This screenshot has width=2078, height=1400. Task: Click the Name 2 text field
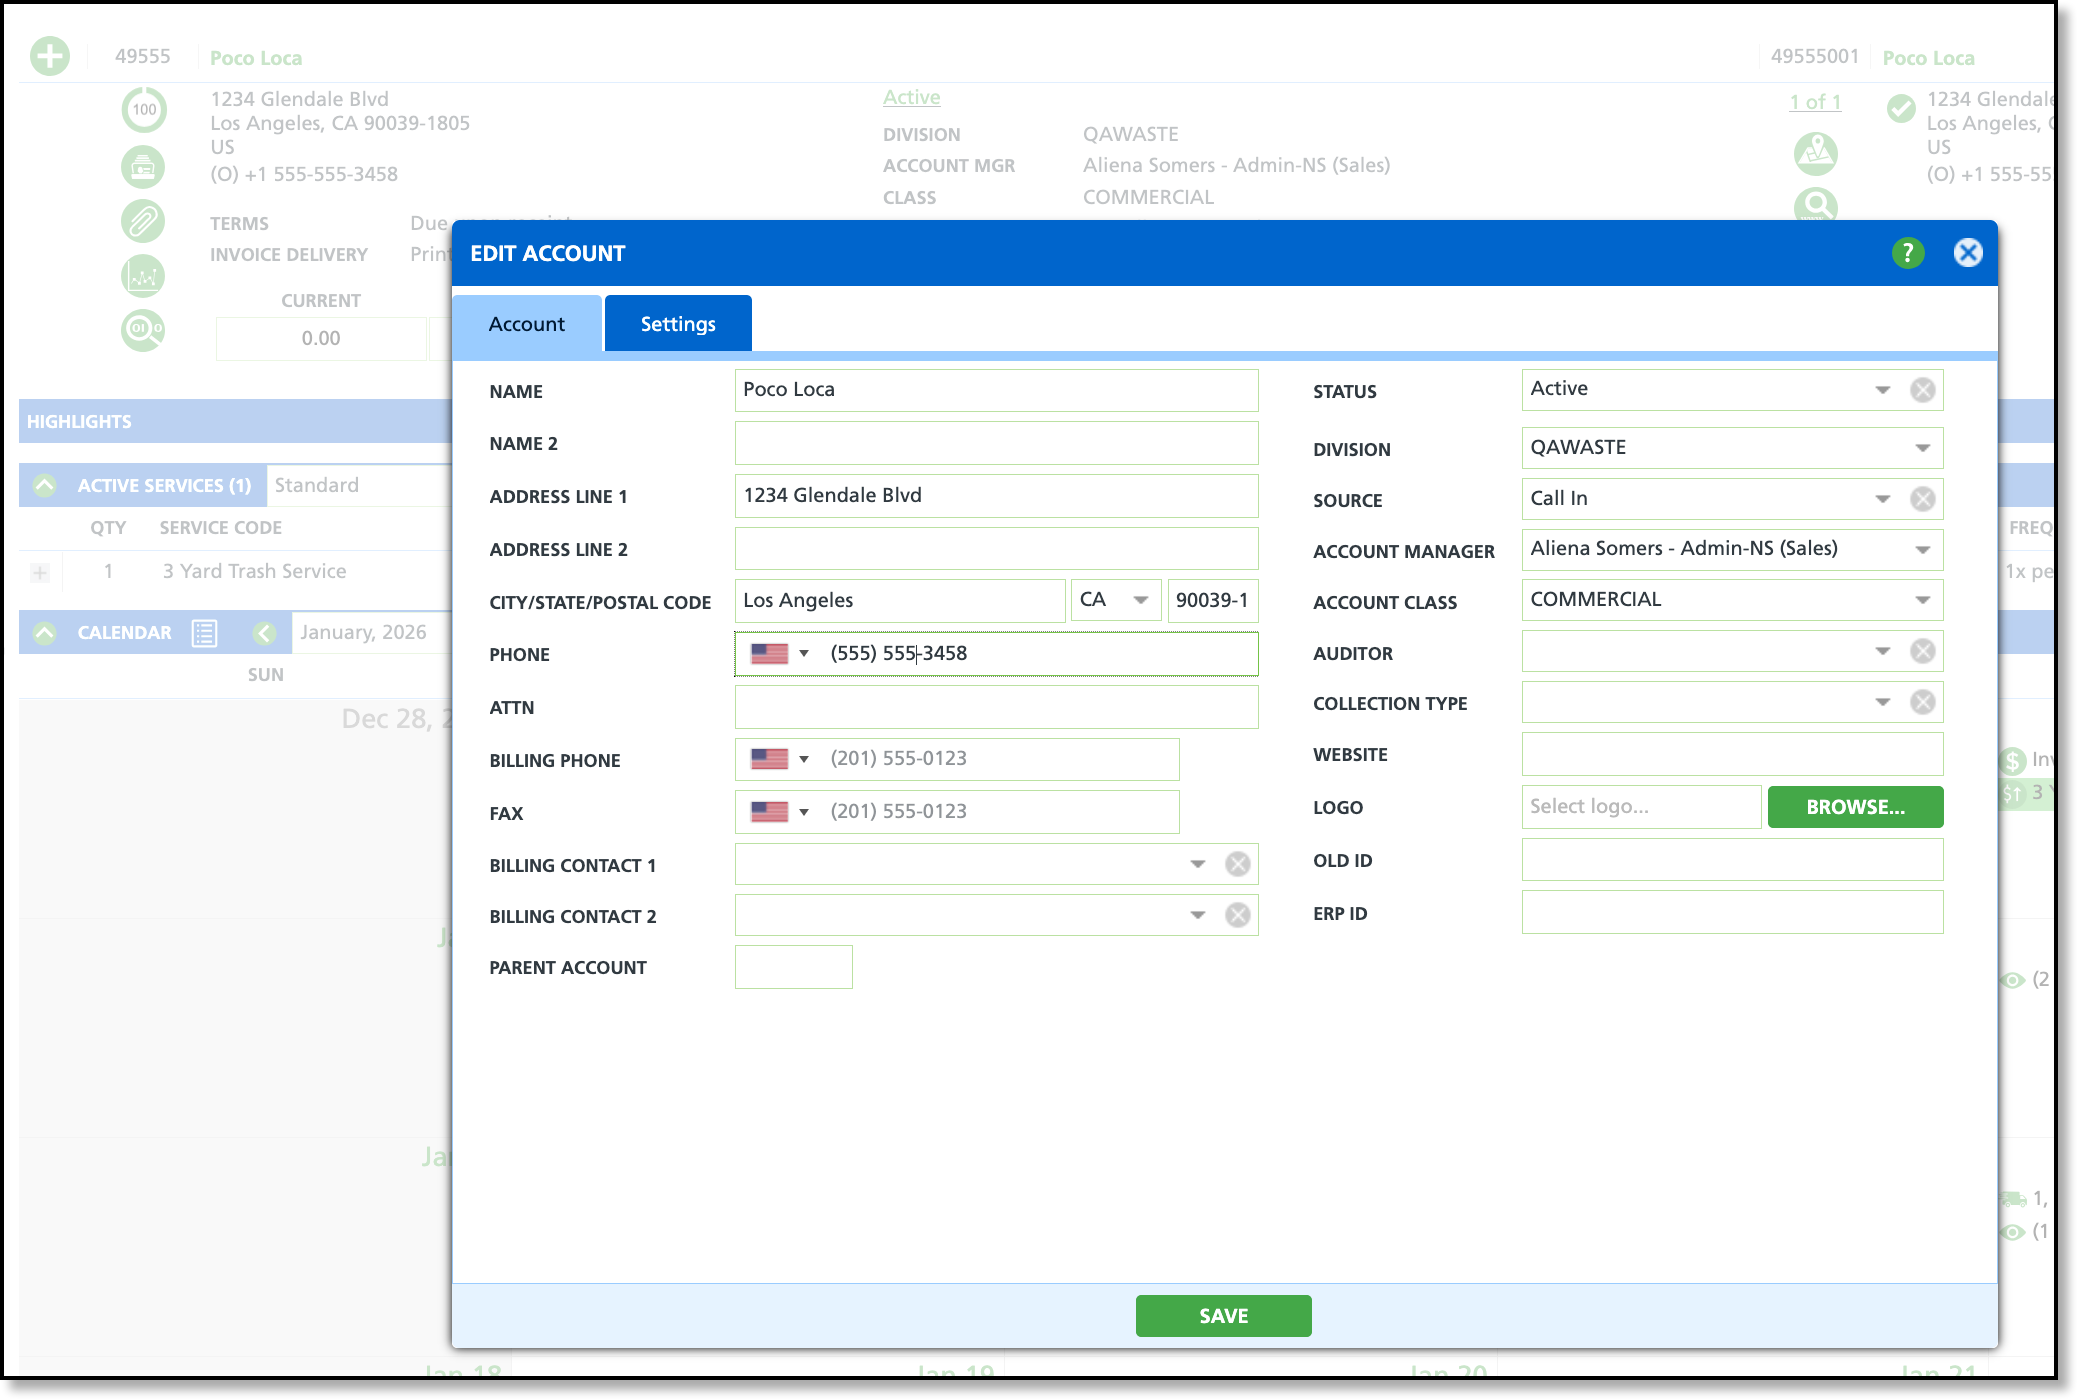996,443
